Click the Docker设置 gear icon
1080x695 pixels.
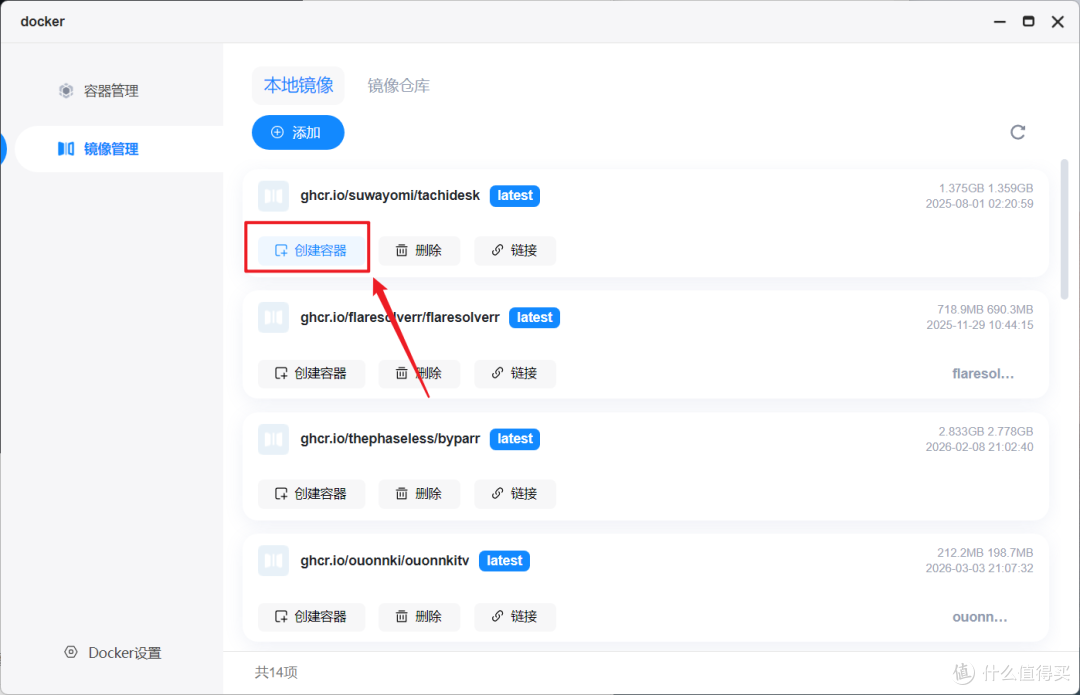71,652
